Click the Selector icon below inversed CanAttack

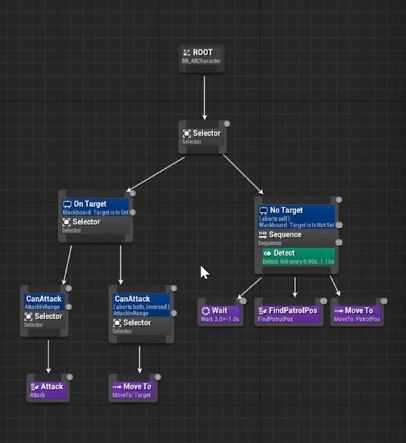coord(117,323)
